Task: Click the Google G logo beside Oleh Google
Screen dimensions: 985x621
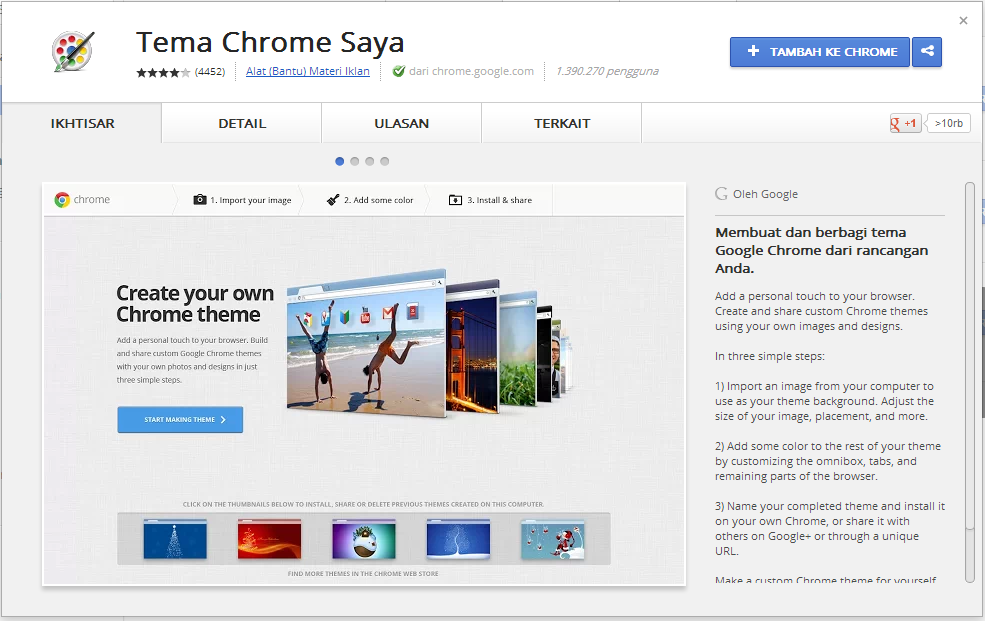Action: coord(722,194)
